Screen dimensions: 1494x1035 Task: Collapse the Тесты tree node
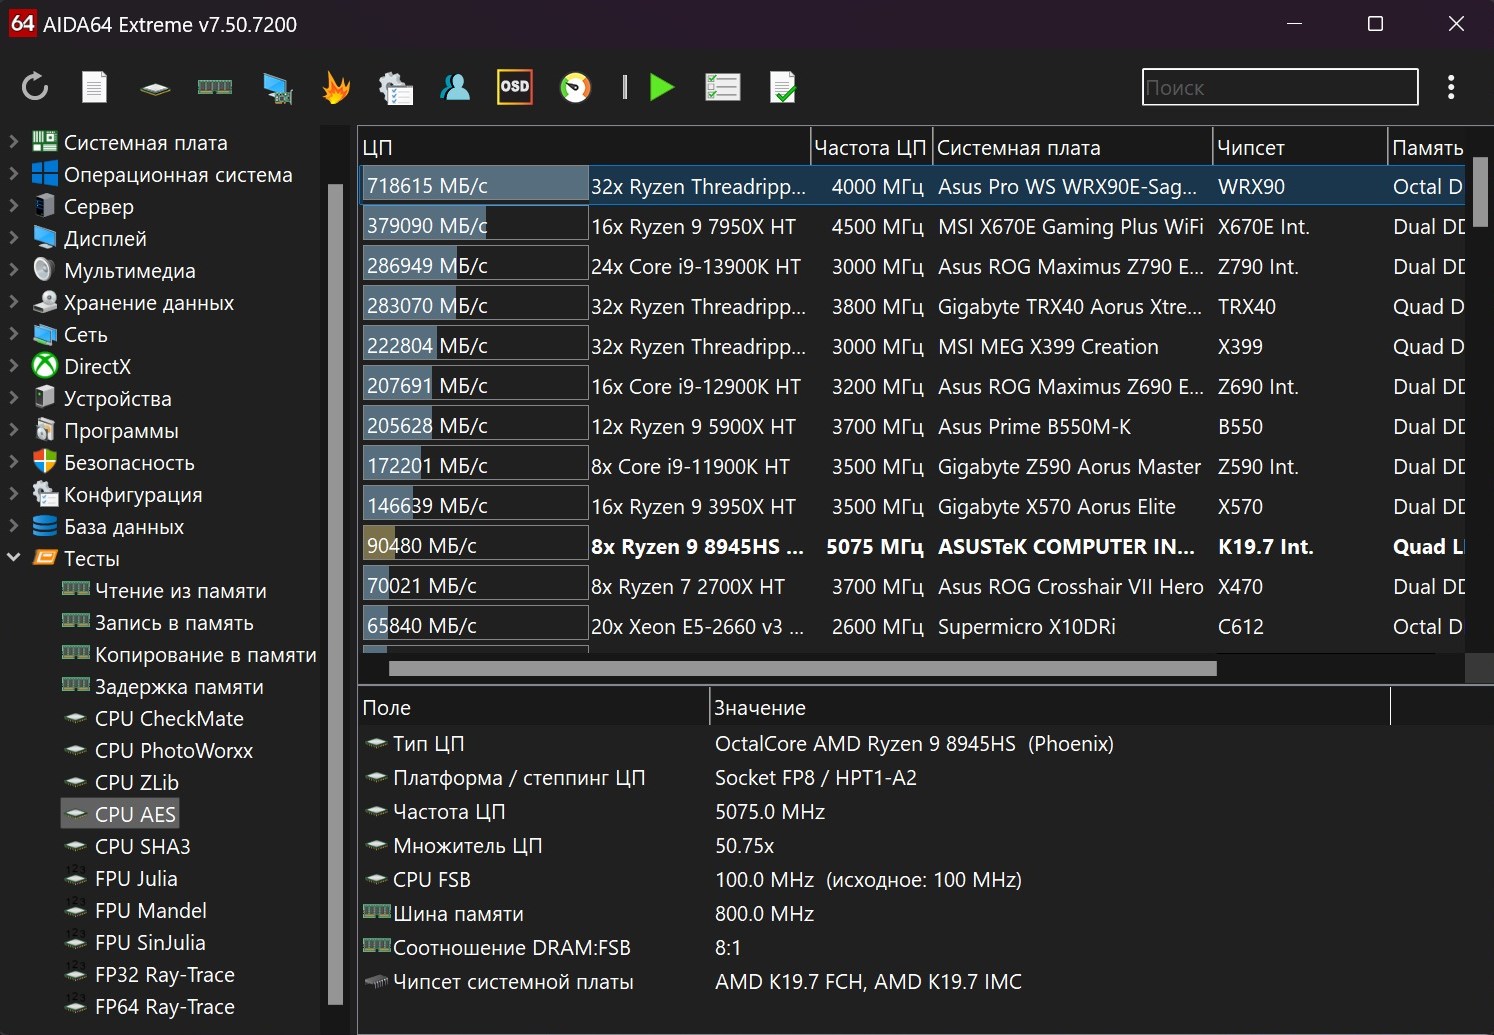tap(14, 558)
